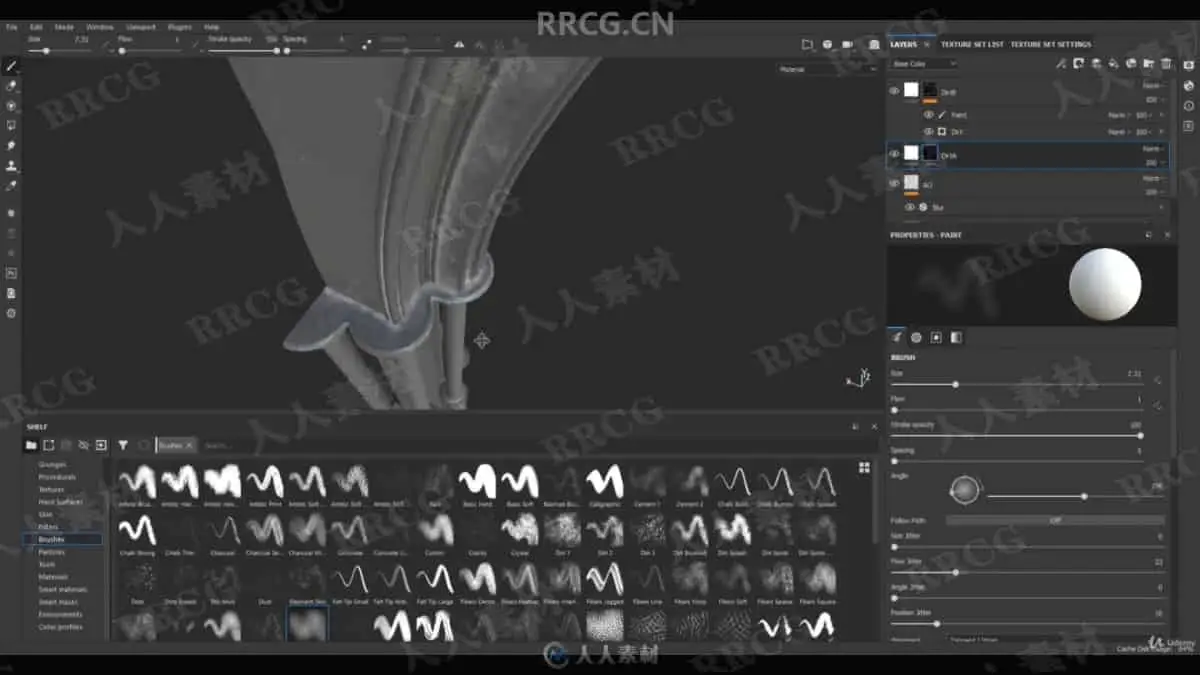The width and height of the screenshot is (1200, 675).
Task: Open Paint effect blend mode dropdown
Action: click(x=1118, y=115)
